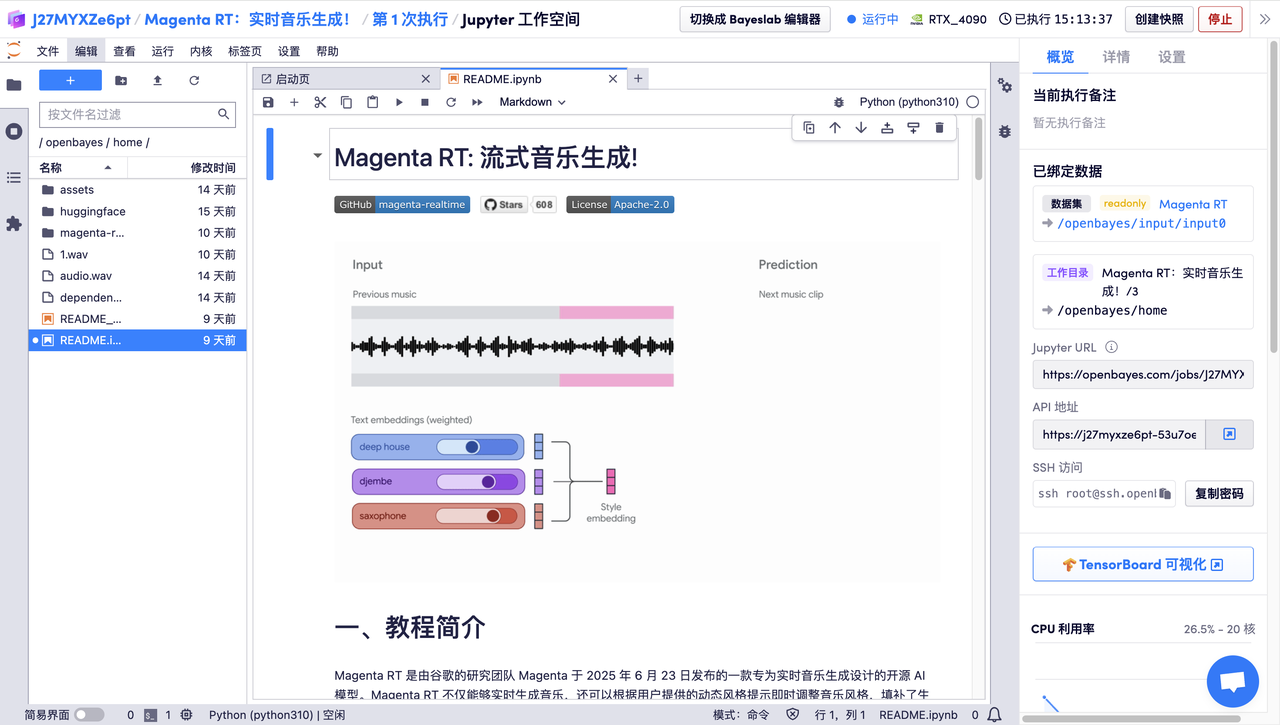Open the chat support bubble
The image size is (1280, 725).
tap(1233, 681)
